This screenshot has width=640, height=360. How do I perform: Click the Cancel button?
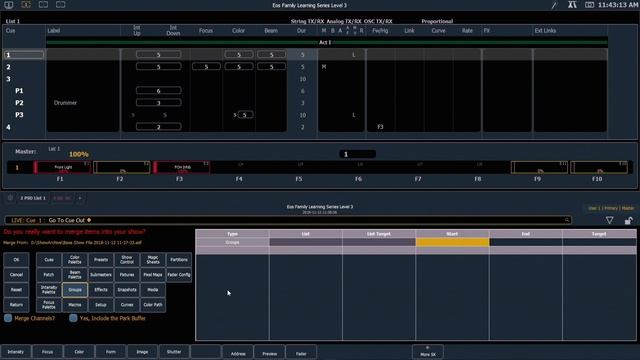coord(16,275)
